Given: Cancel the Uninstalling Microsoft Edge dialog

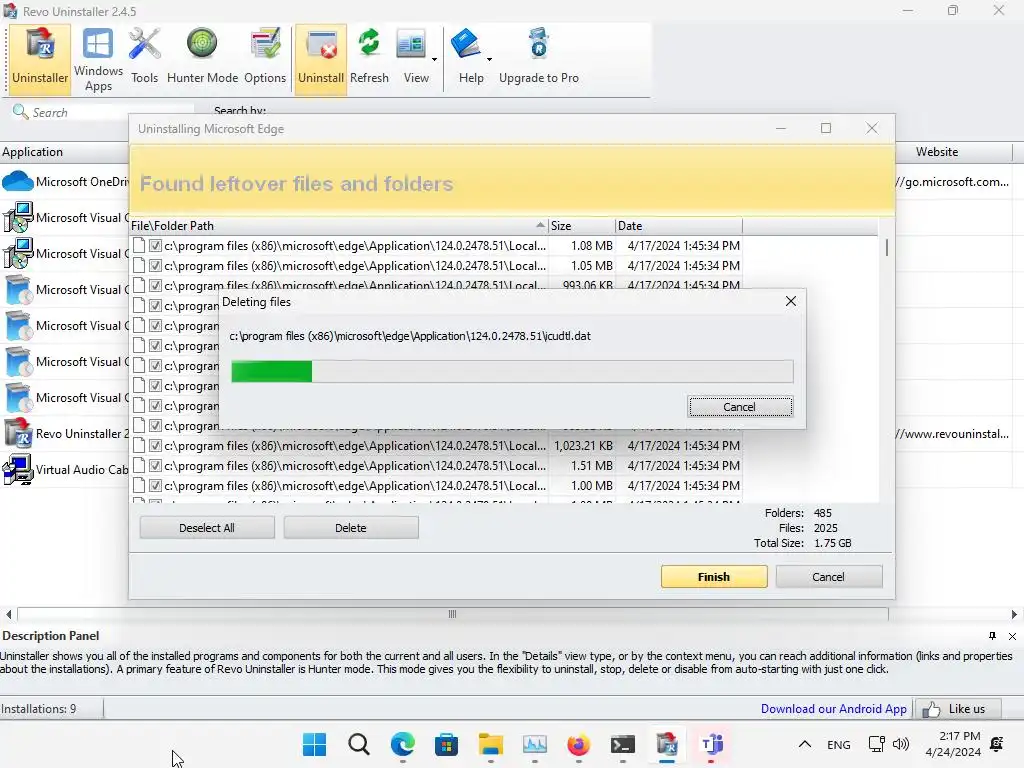Looking at the screenshot, I should click(828, 577).
